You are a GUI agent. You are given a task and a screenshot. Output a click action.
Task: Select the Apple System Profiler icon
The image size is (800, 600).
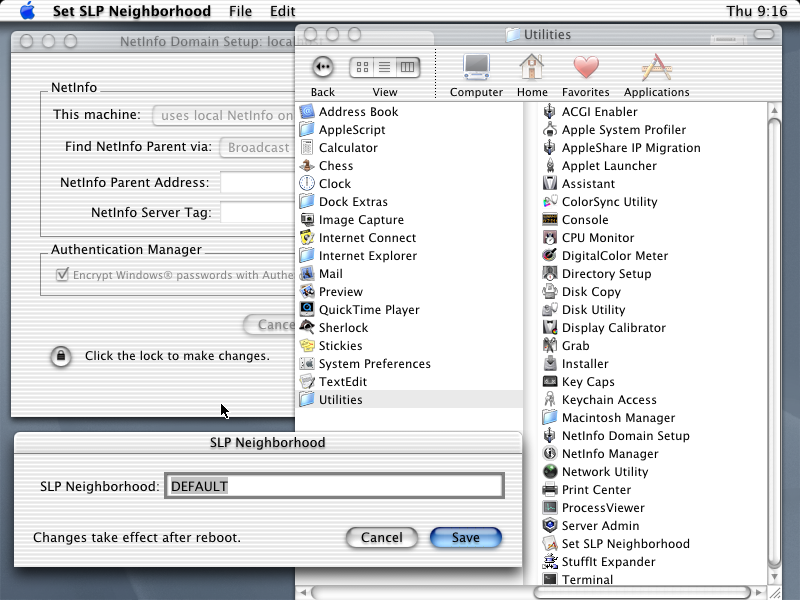(549, 129)
